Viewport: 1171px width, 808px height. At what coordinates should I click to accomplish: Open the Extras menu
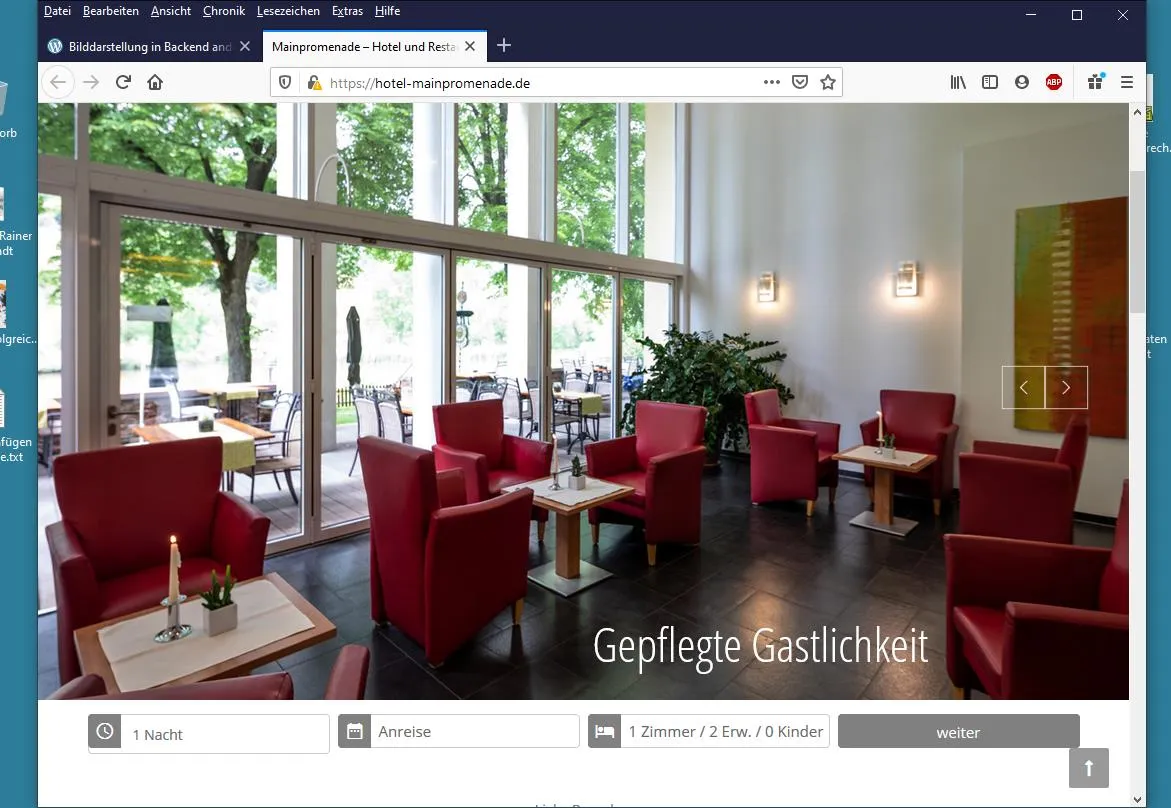(347, 11)
